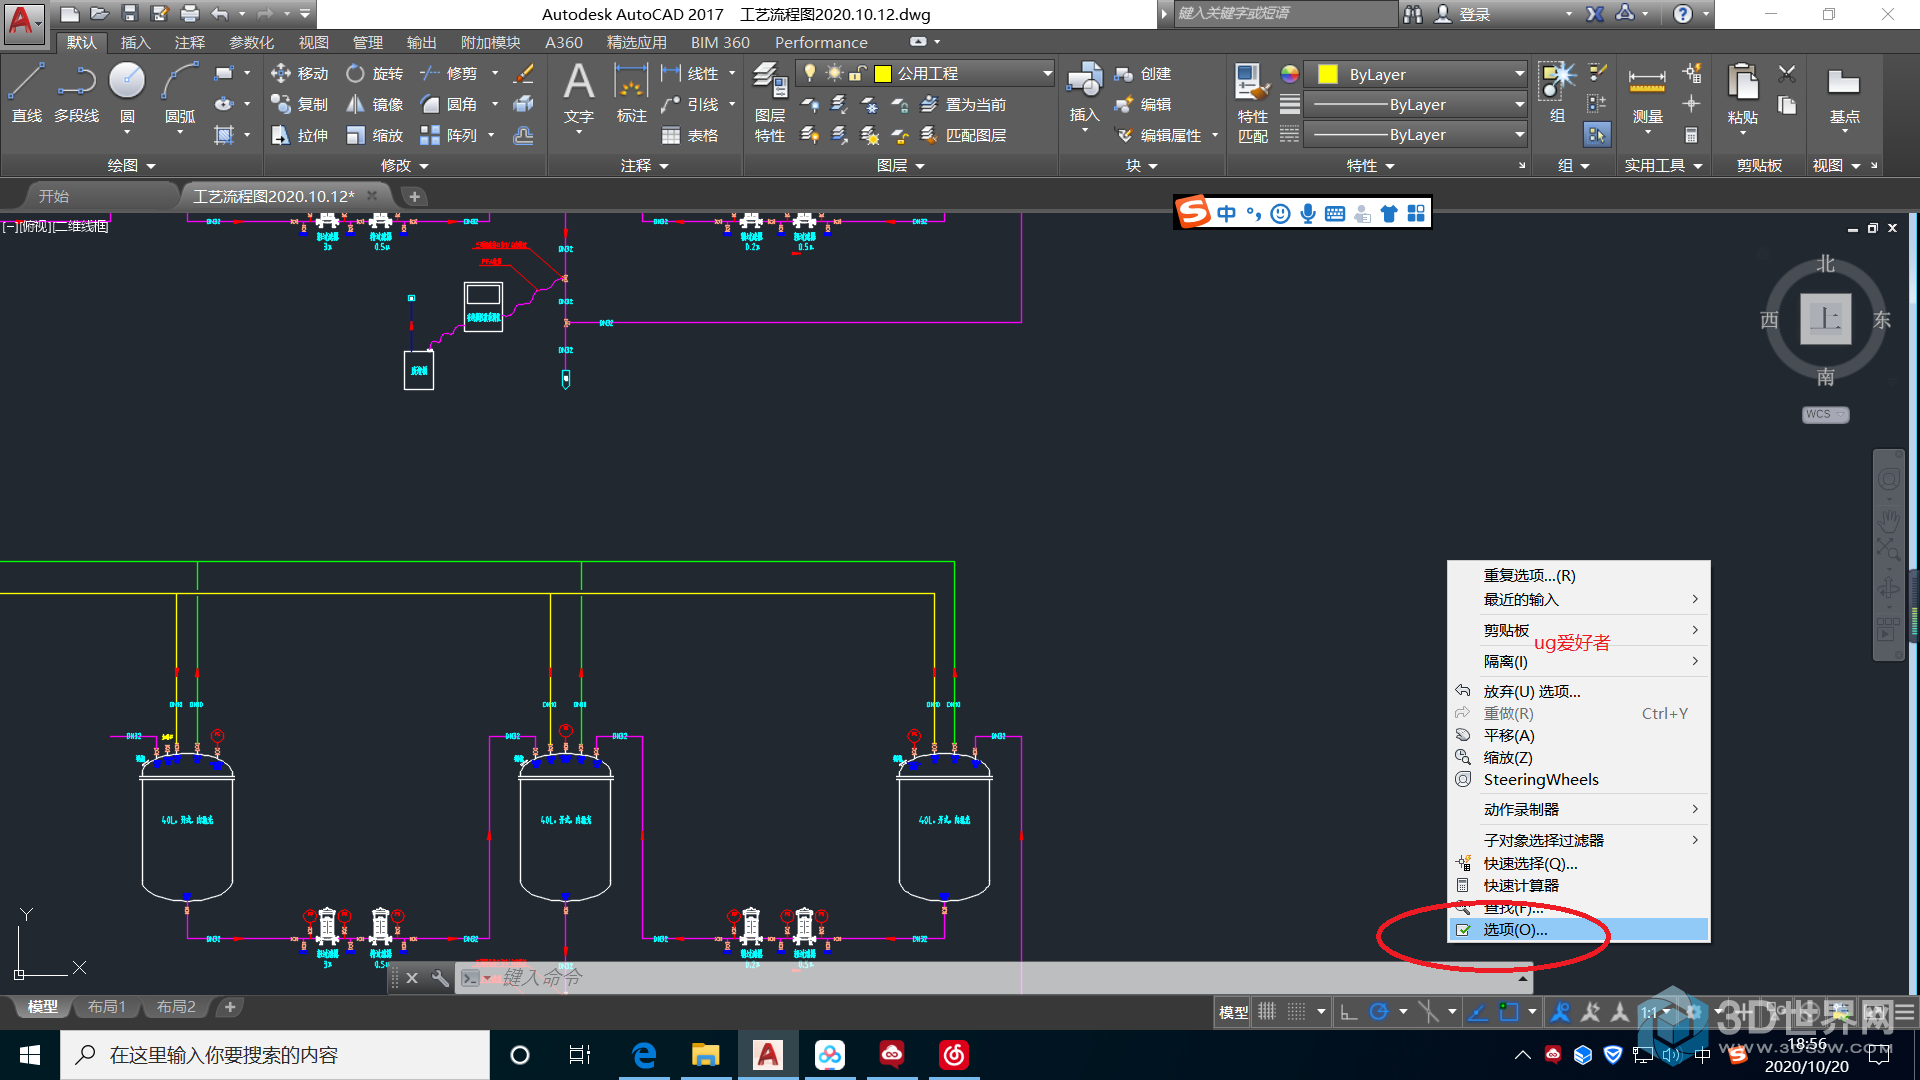The width and height of the screenshot is (1920, 1080).
Task: Click the Erase tool icon in Modify panel
Action: click(523, 74)
